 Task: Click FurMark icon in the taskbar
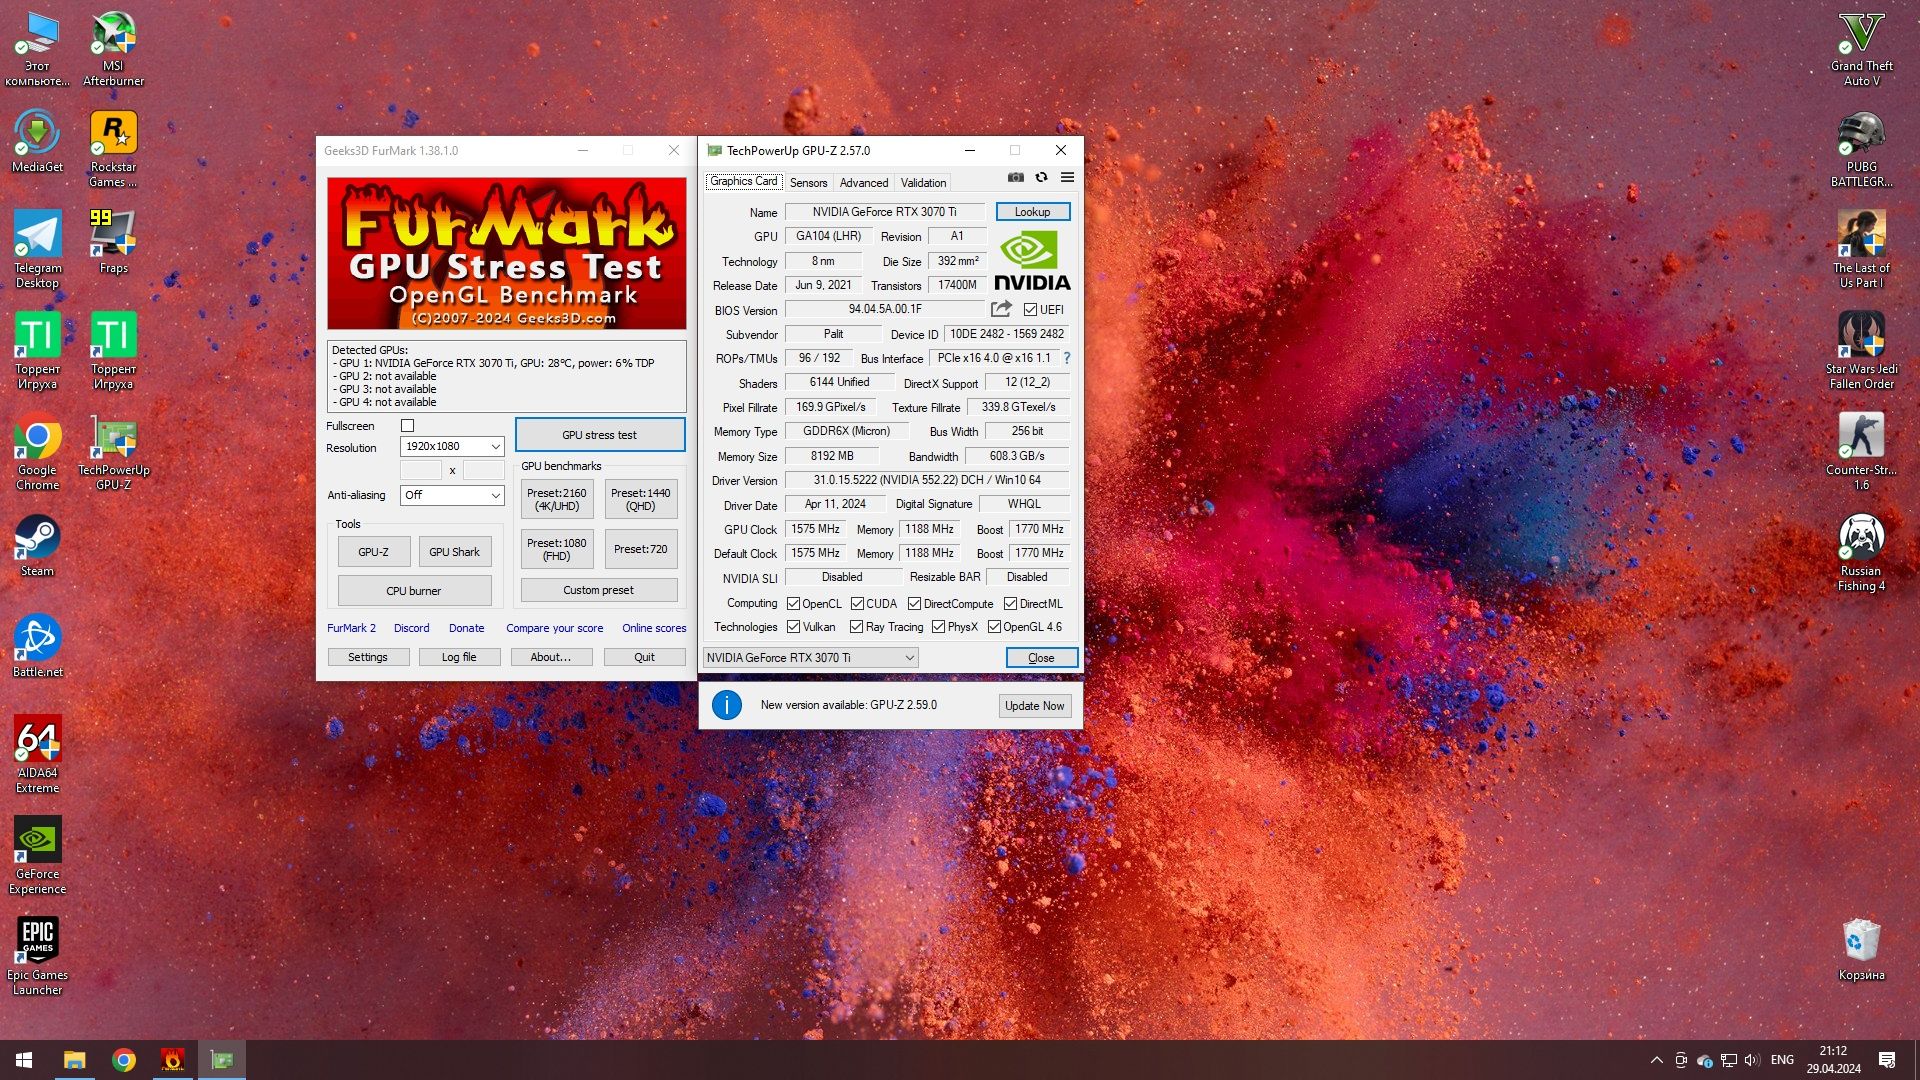click(173, 1060)
